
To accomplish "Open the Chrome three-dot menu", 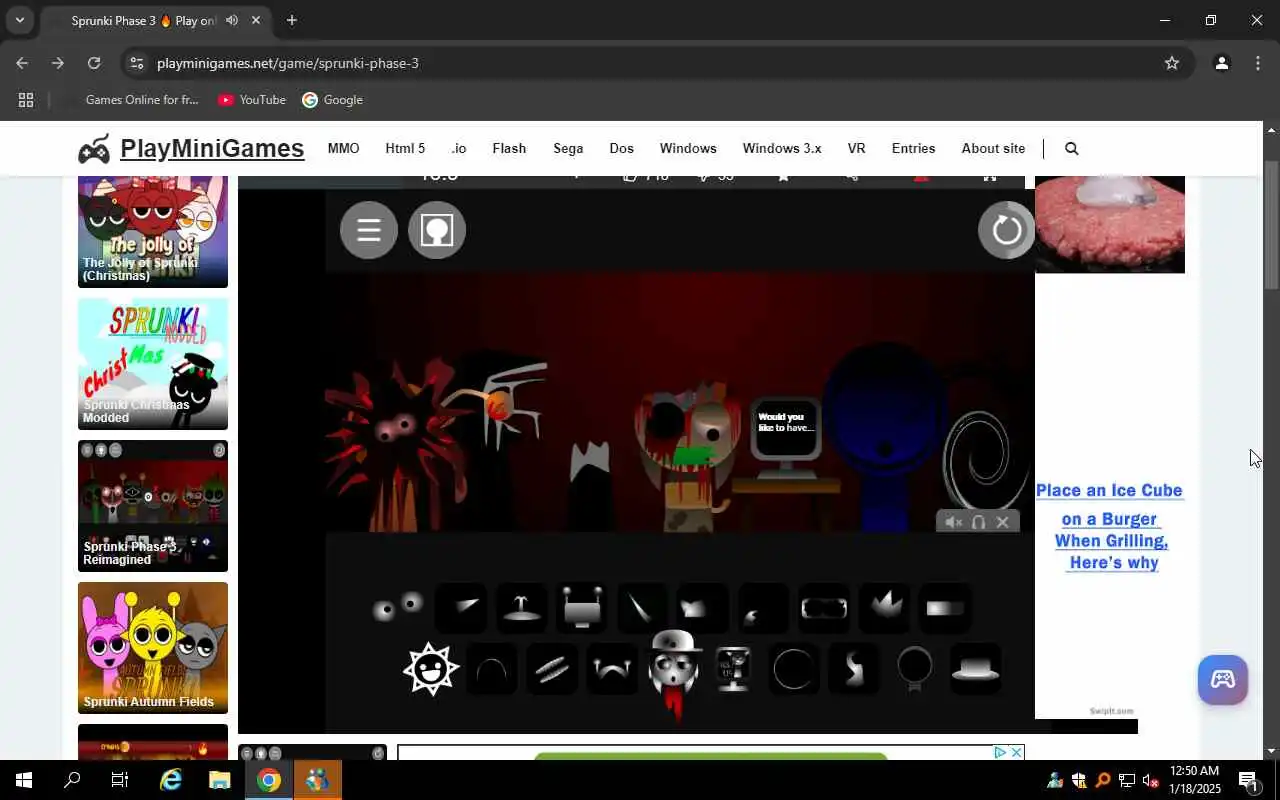I will coord(1258,63).
